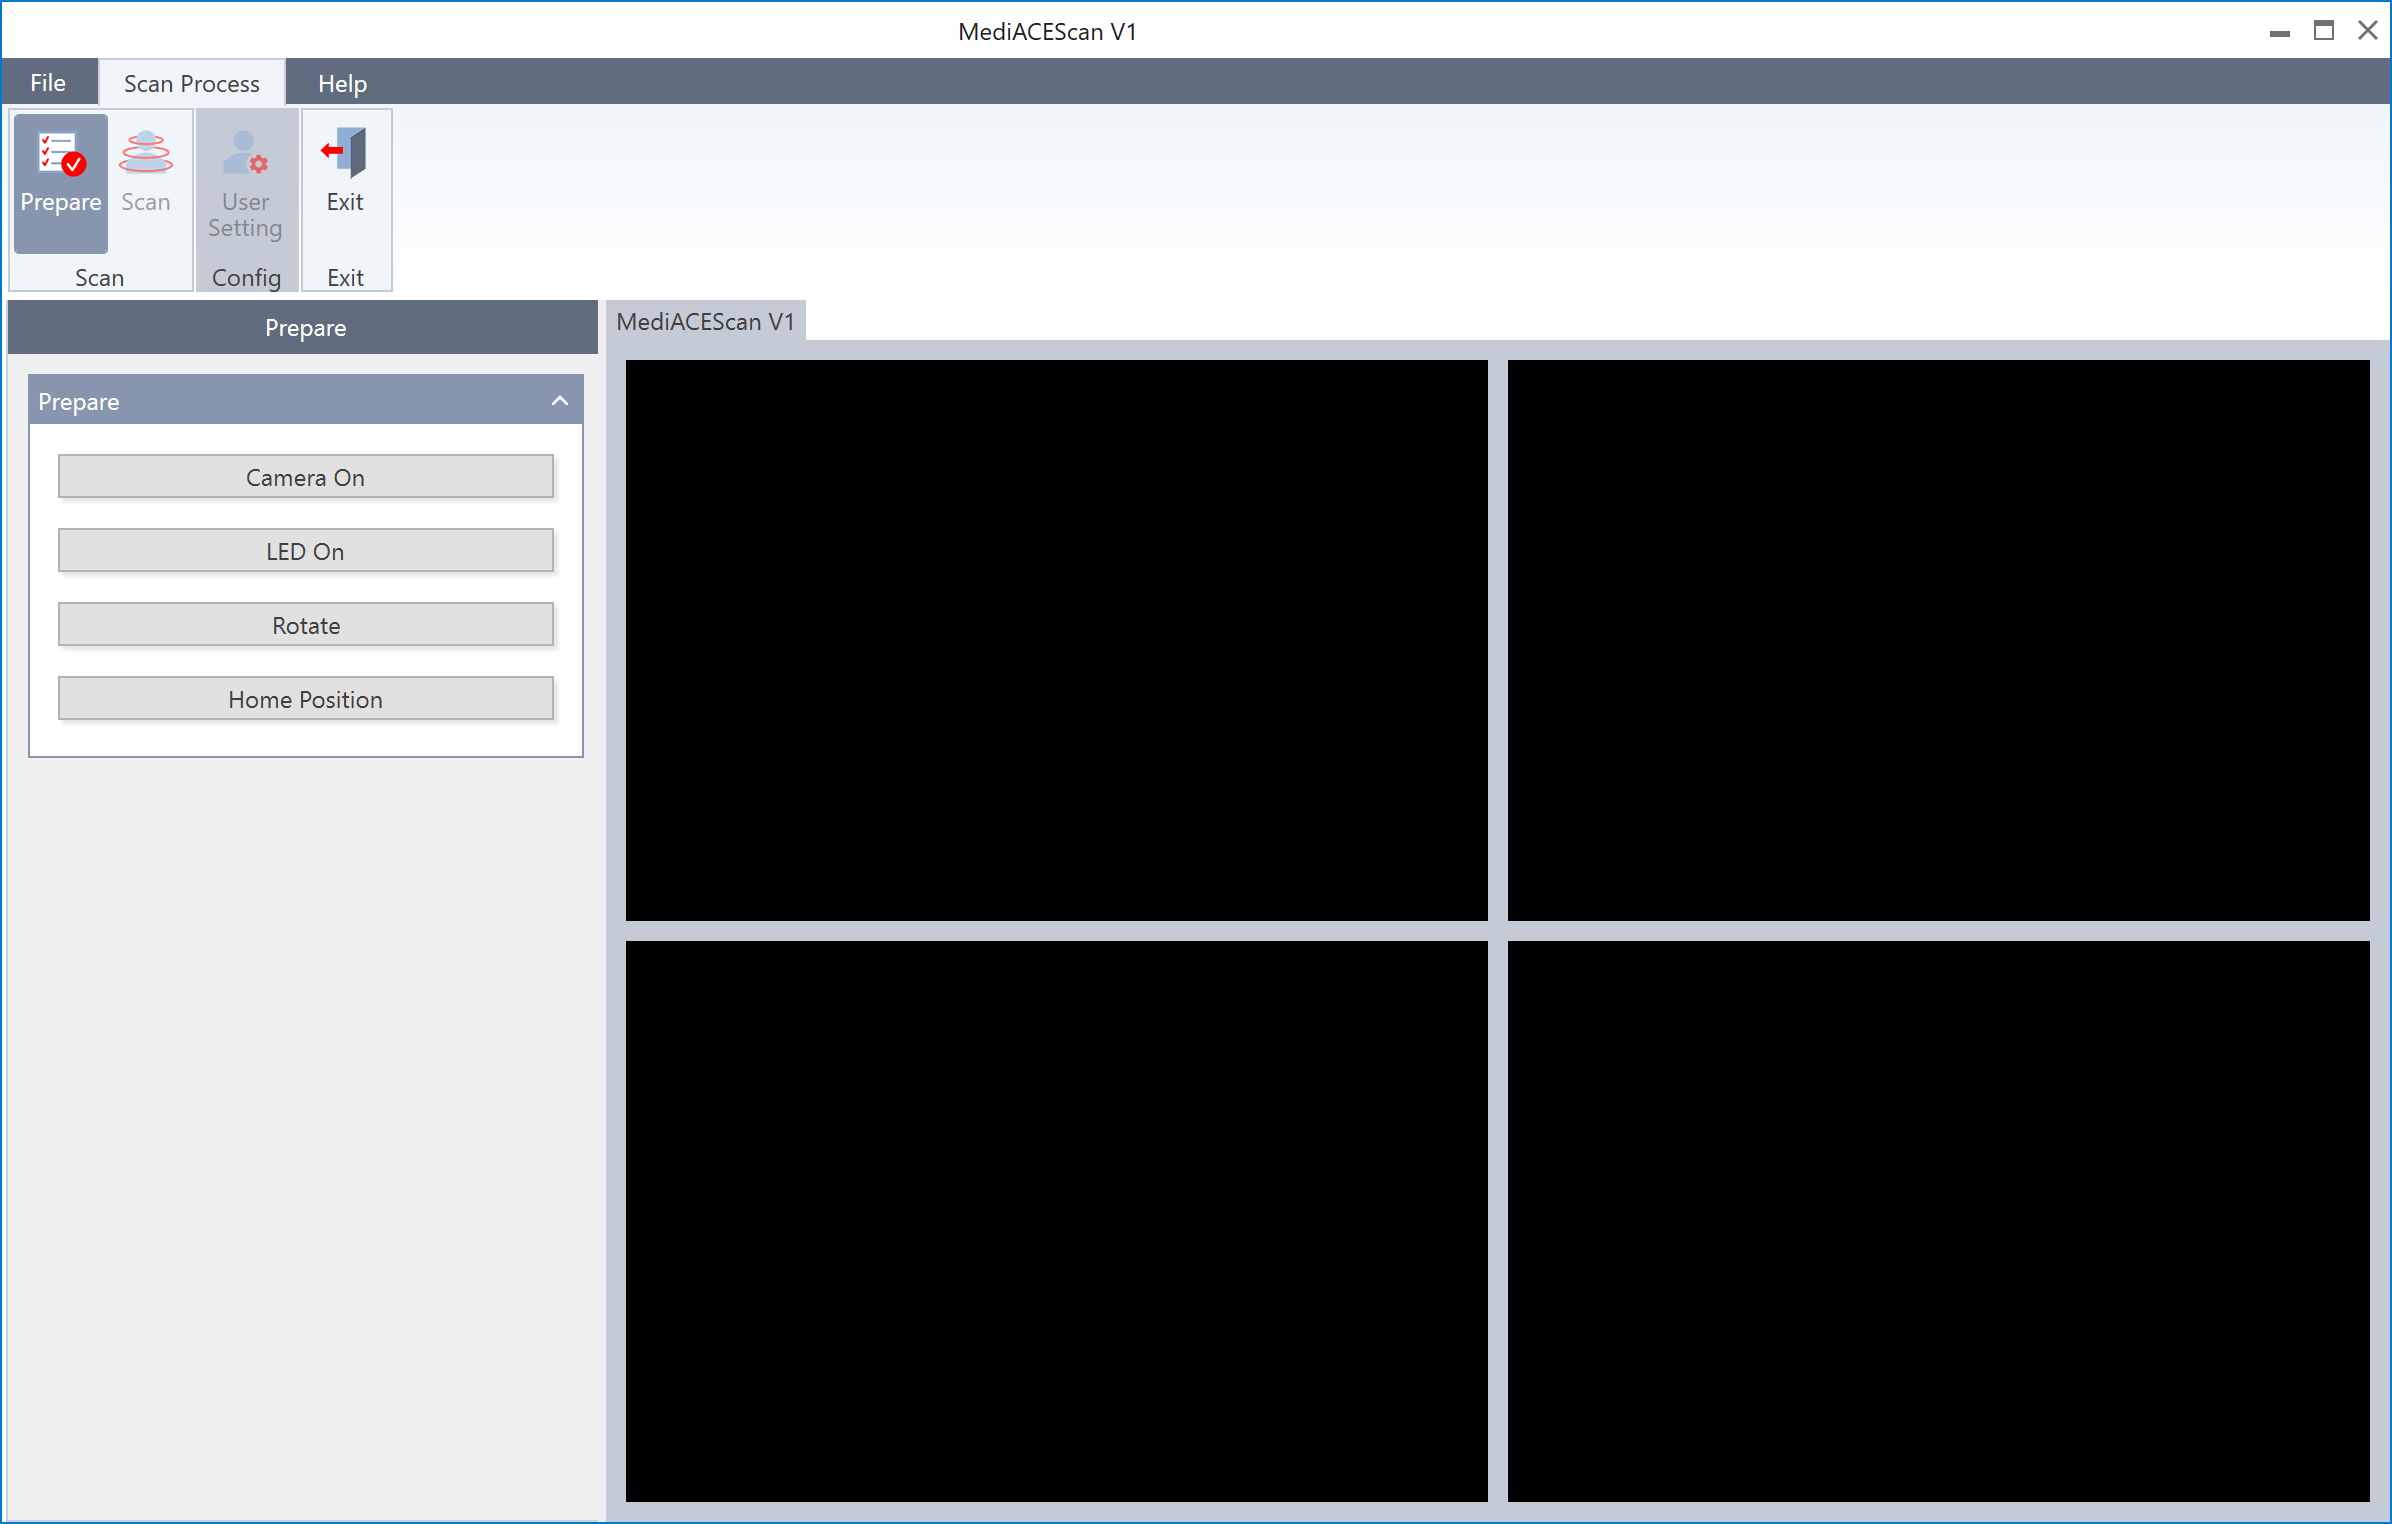This screenshot has height=1524, width=2392.
Task: Select the top-left camera view
Action: (x=1057, y=640)
